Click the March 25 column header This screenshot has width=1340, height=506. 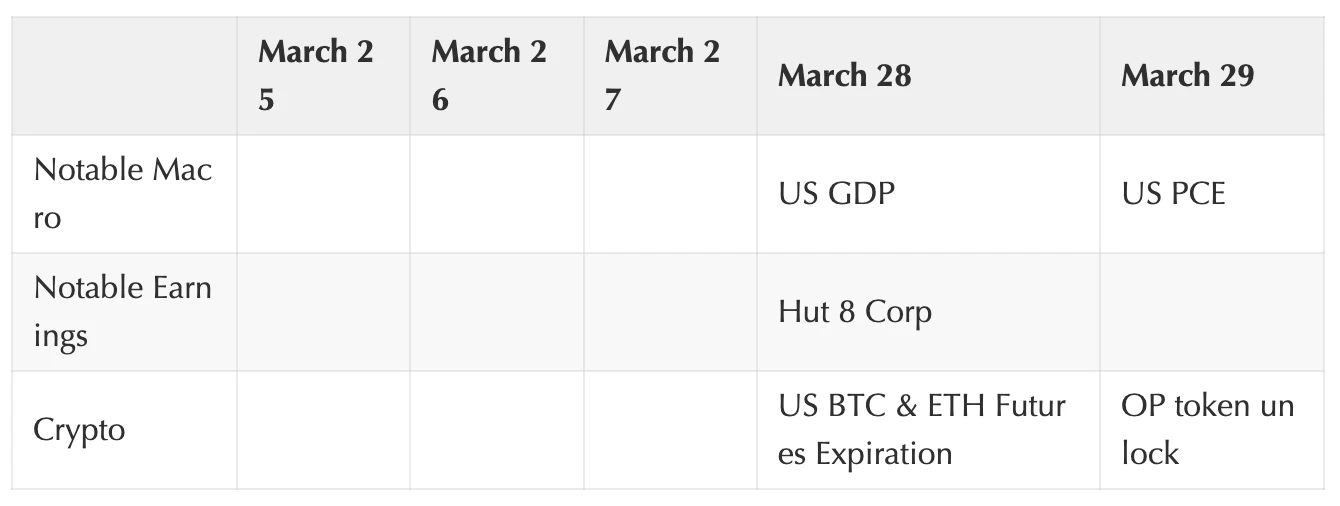click(x=316, y=76)
